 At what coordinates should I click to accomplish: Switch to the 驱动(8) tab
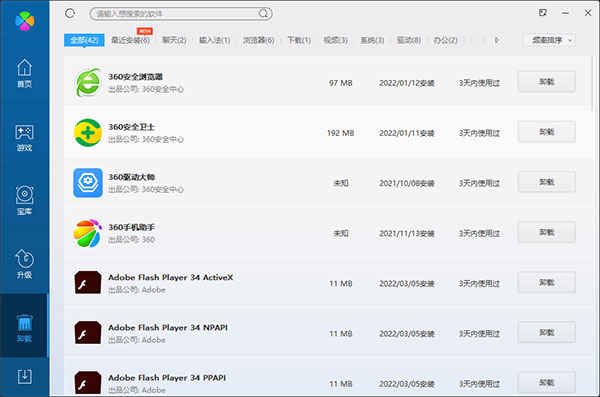click(409, 40)
